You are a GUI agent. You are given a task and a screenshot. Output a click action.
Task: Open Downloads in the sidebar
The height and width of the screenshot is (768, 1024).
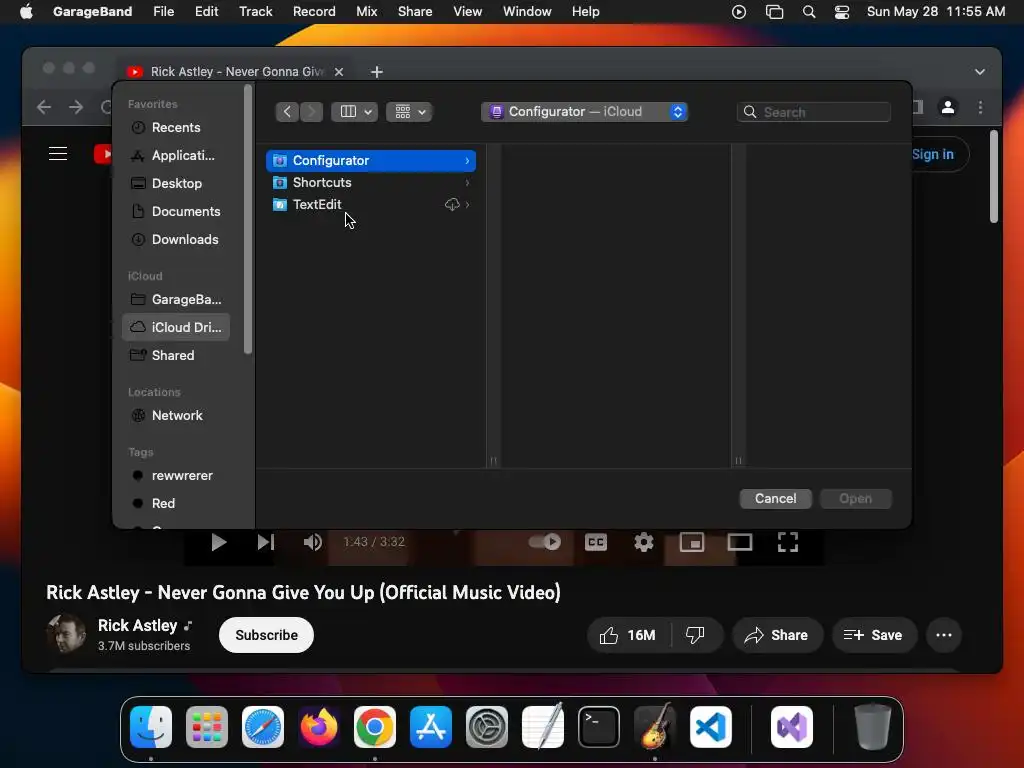pyautogui.click(x=175, y=240)
